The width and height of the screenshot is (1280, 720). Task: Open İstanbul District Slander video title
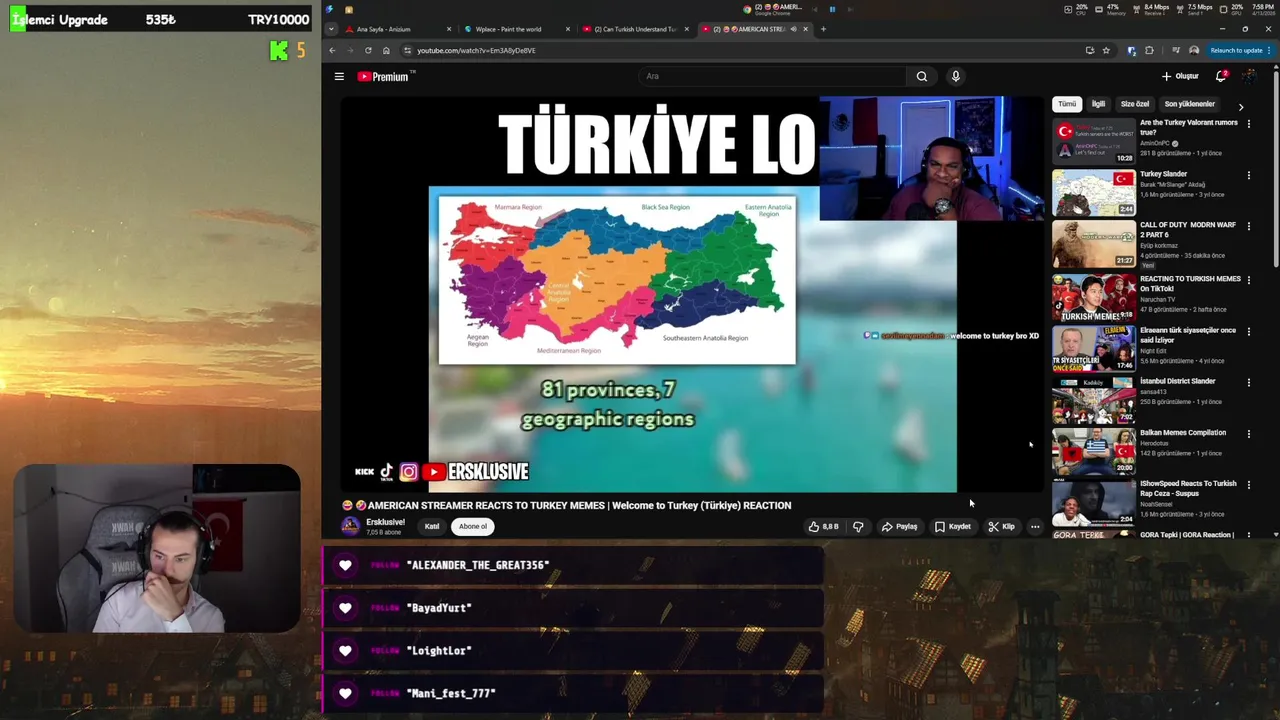coord(1177,381)
